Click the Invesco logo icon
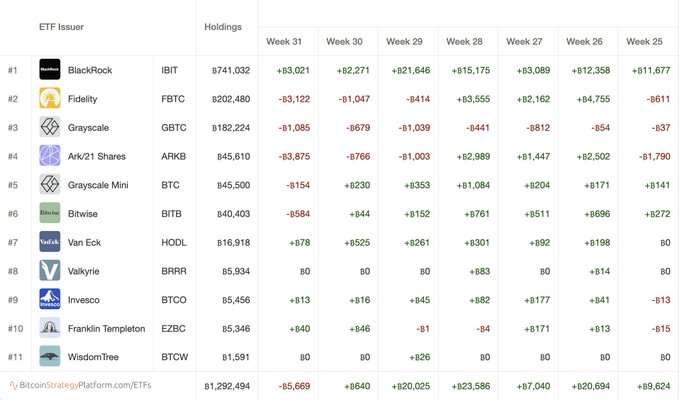This screenshot has height=400, width=679. (50, 299)
